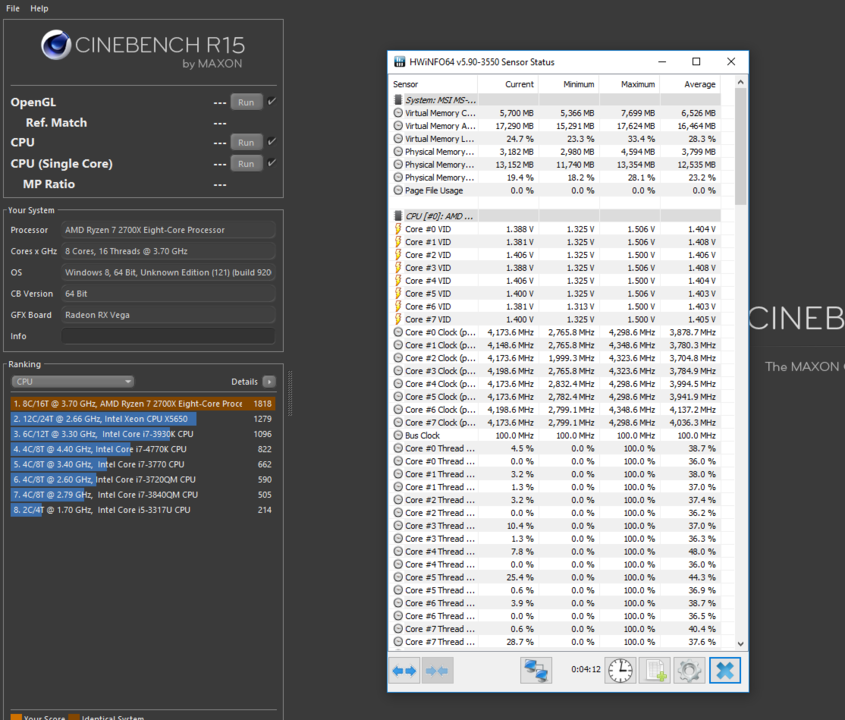Viewport: 845px width, 720px height.
Task: Select the Intel Core i5-3317U ranking row
Action: pos(143,510)
